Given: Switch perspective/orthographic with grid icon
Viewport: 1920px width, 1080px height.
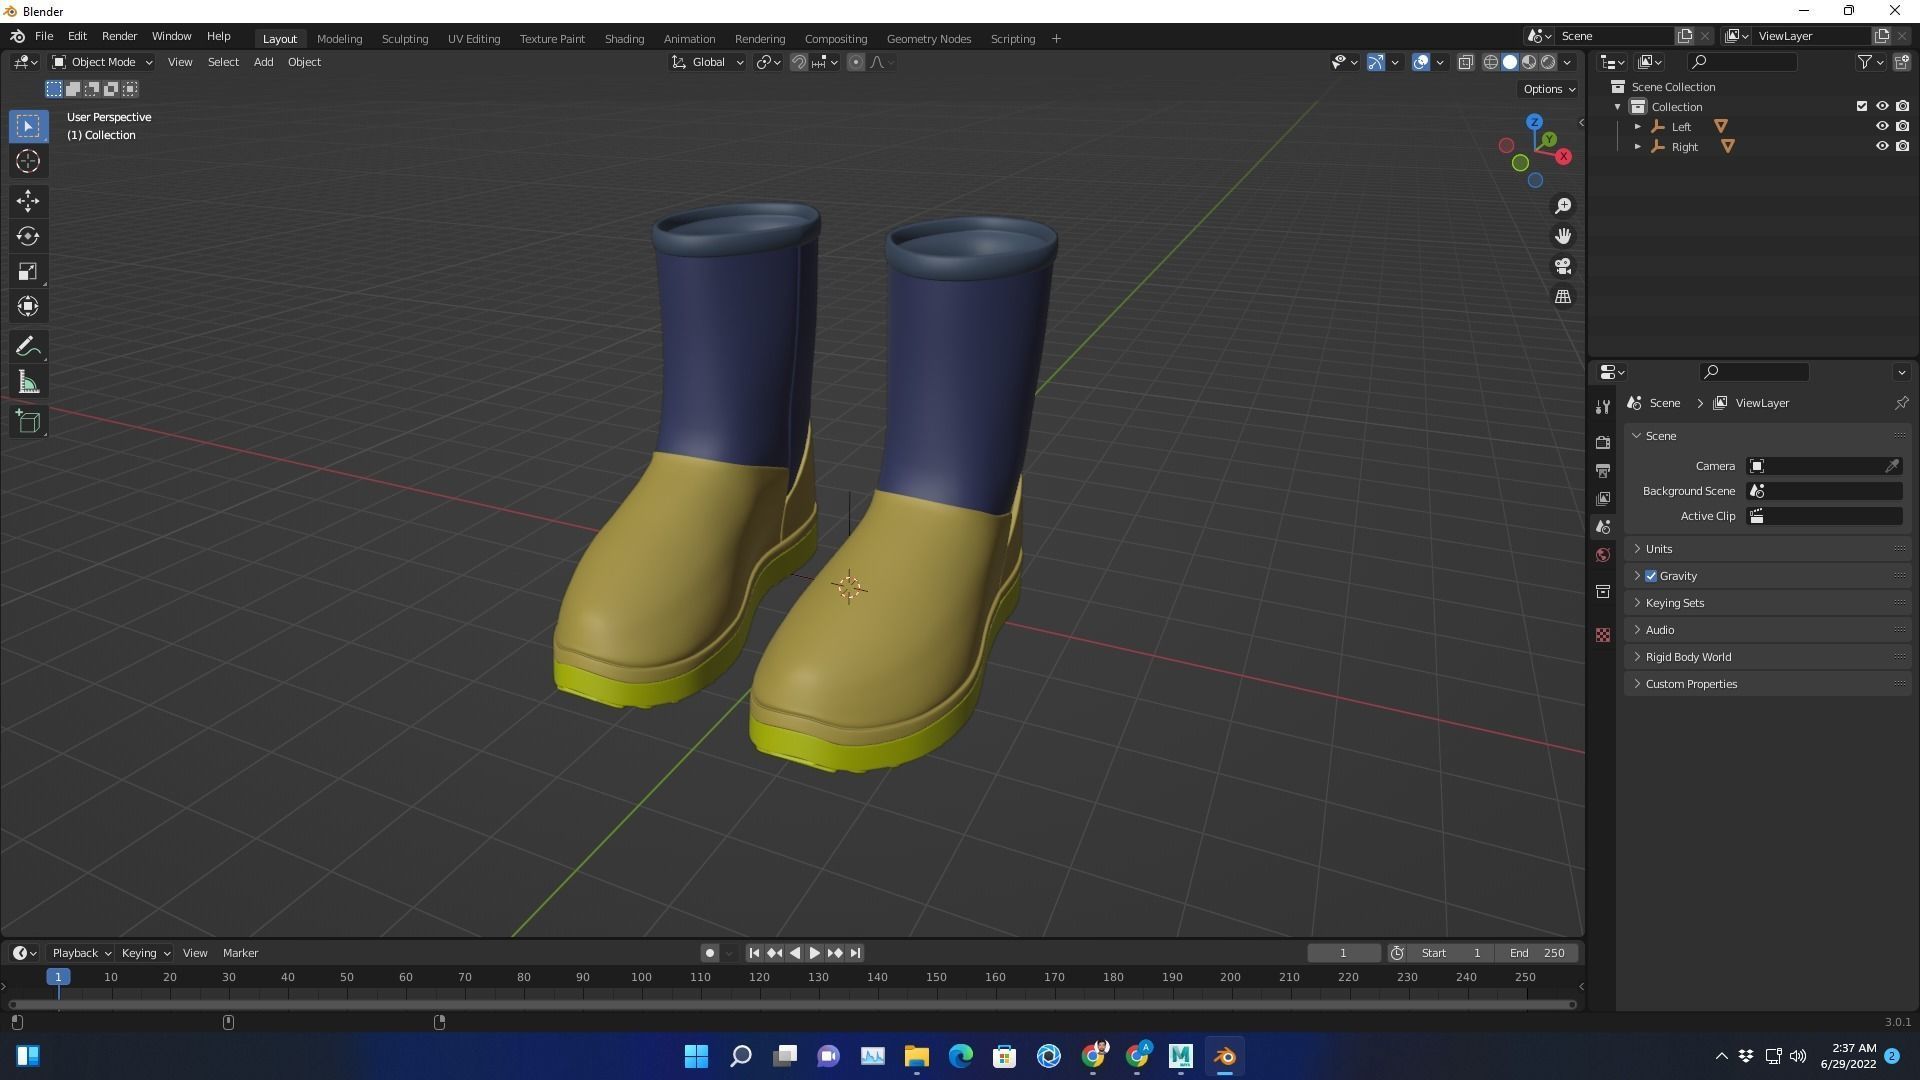Looking at the screenshot, I should (1563, 297).
